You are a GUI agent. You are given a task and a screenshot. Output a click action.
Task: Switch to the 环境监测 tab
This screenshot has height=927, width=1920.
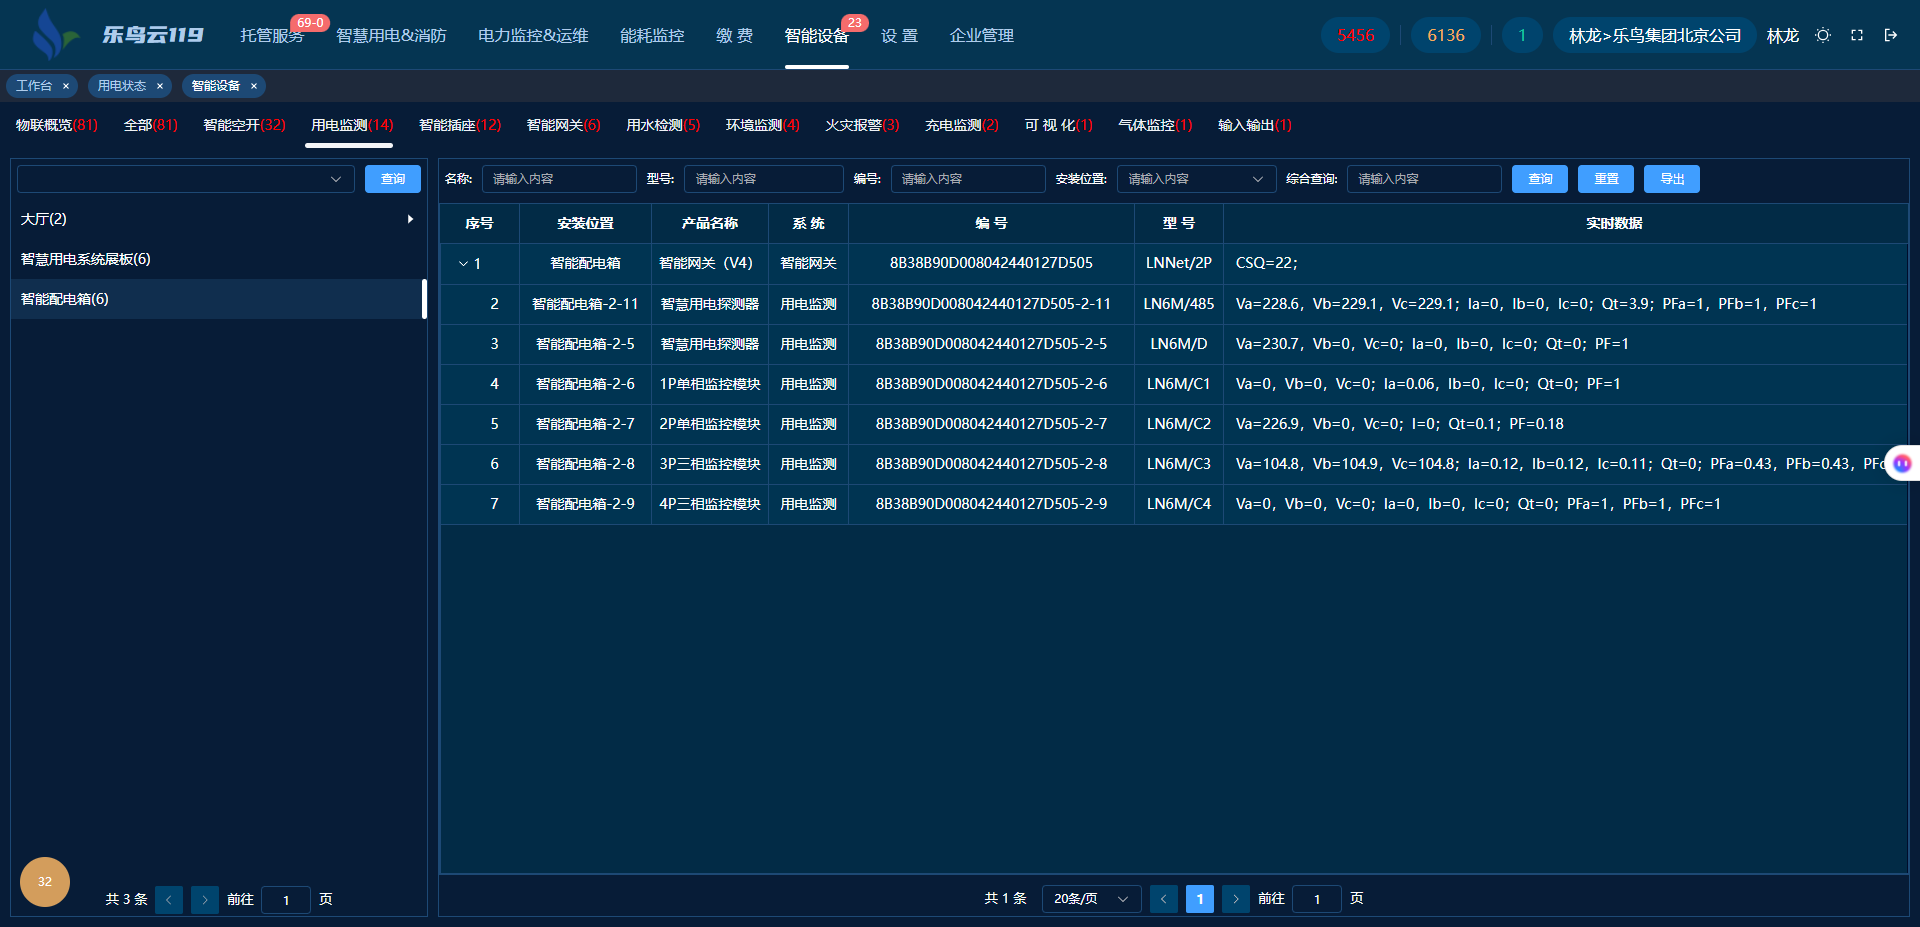coord(763,125)
